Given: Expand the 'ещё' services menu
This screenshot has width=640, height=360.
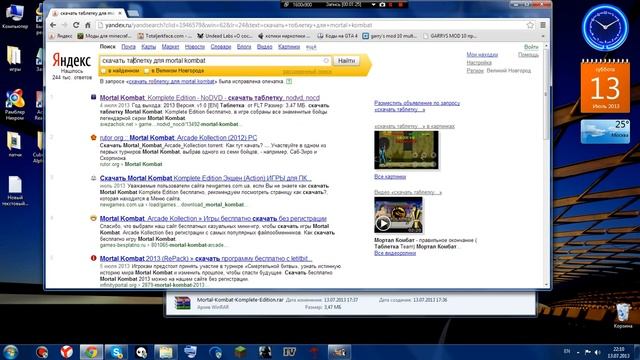Looking at the screenshot, I should 311,47.
